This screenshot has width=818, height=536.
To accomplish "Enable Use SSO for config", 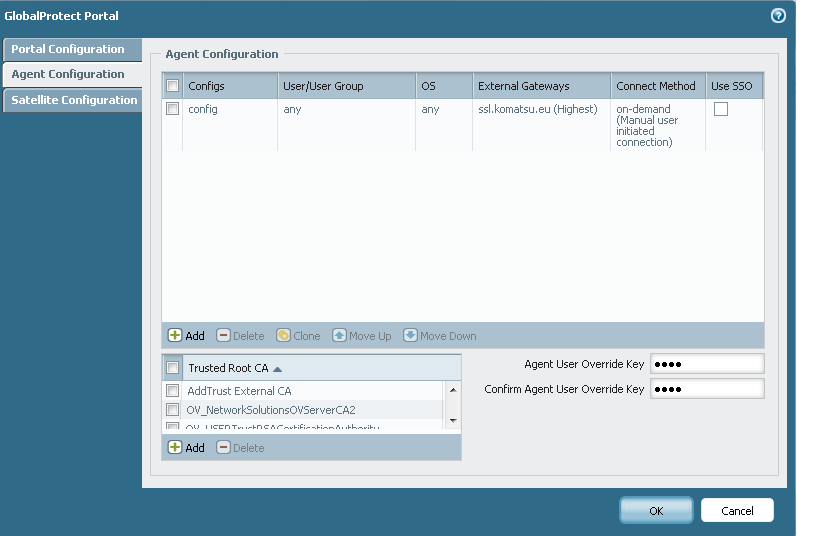I will point(721,109).
